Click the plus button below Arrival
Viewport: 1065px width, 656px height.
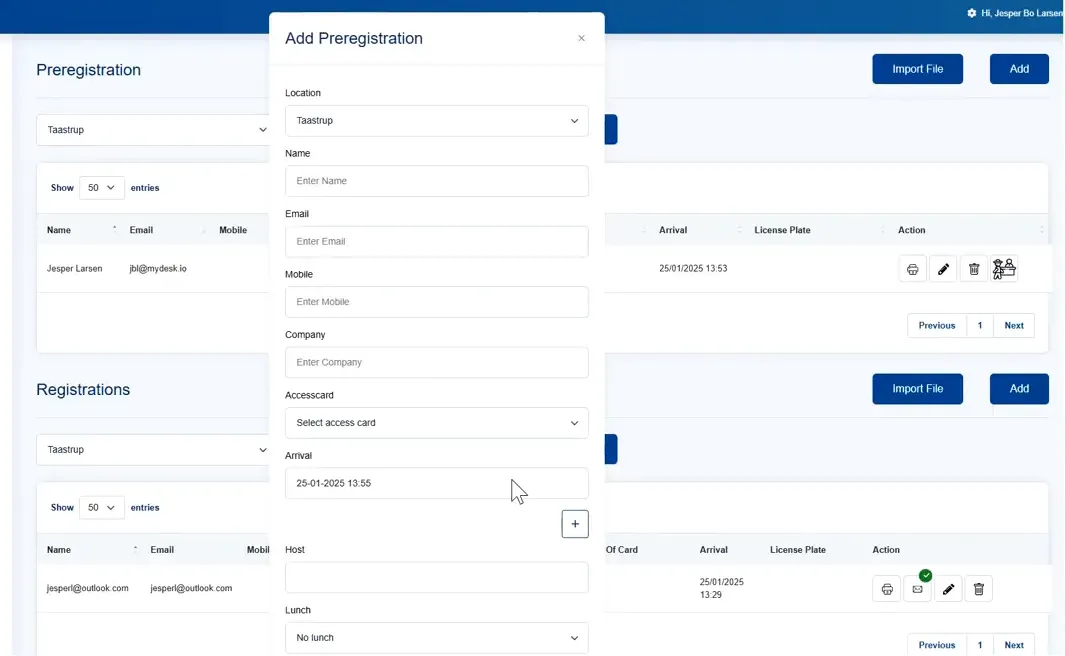(x=575, y=524)
